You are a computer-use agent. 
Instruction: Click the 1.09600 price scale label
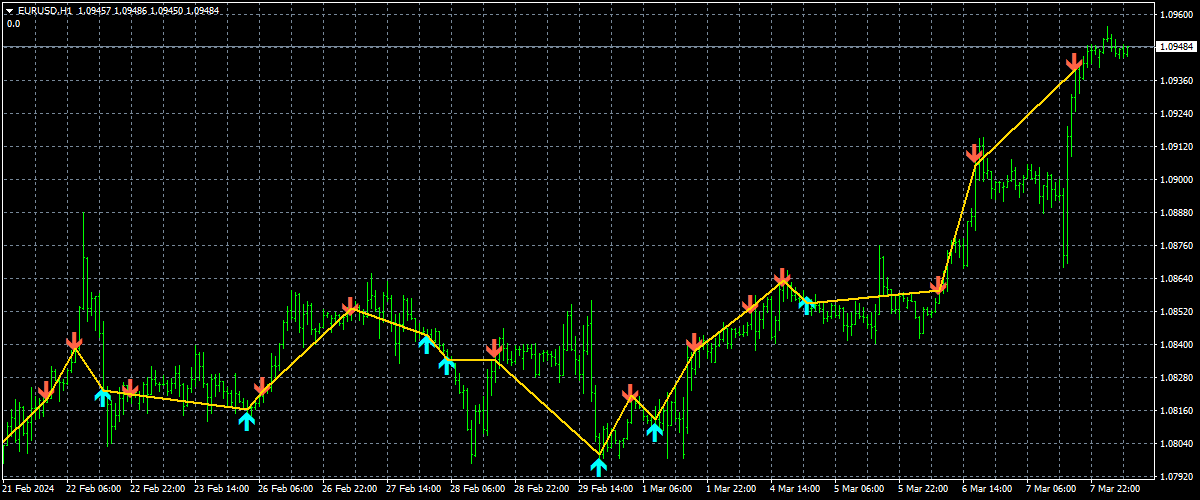click(1175, 15)
